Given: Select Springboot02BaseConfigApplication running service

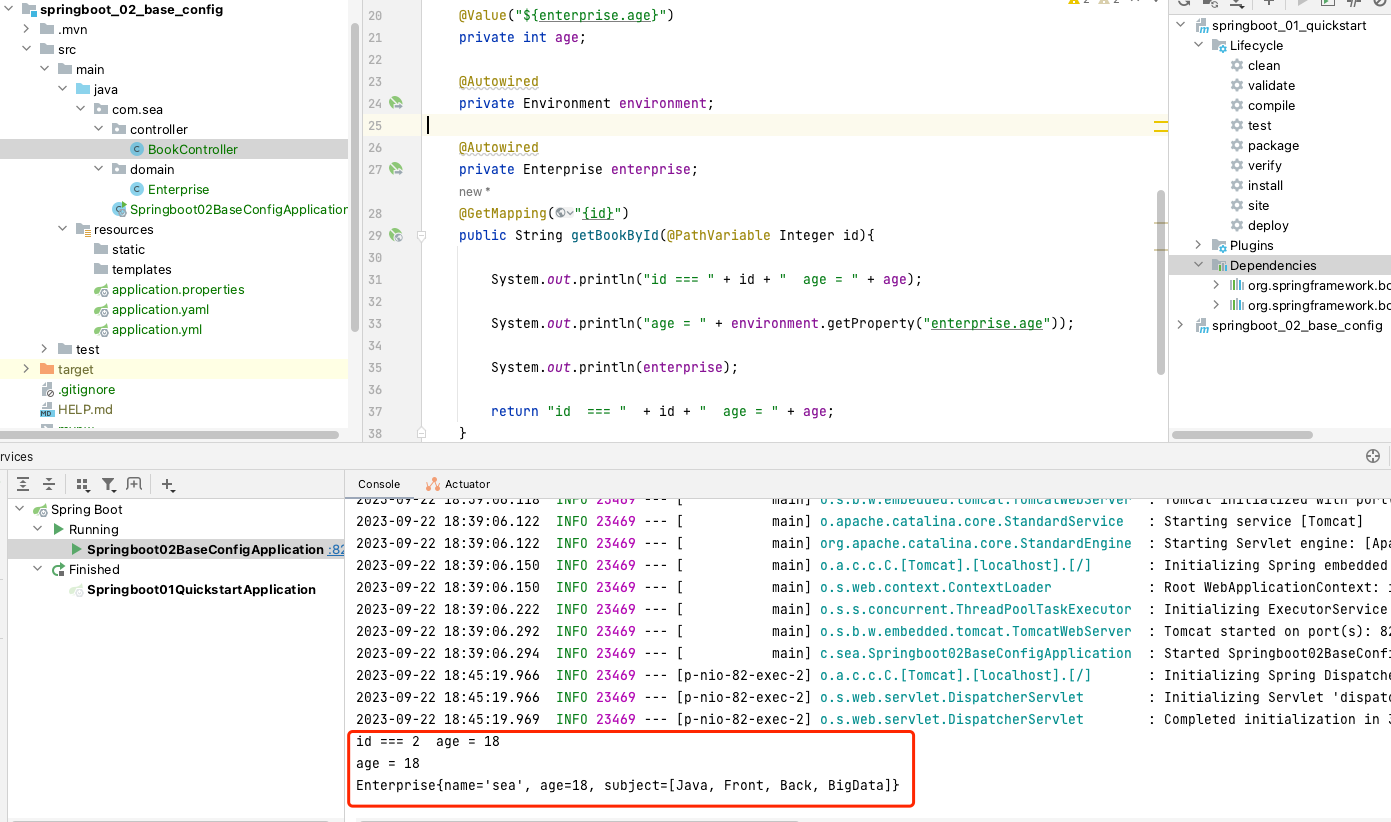Looking at the screenshot, I should click(205, 549).
